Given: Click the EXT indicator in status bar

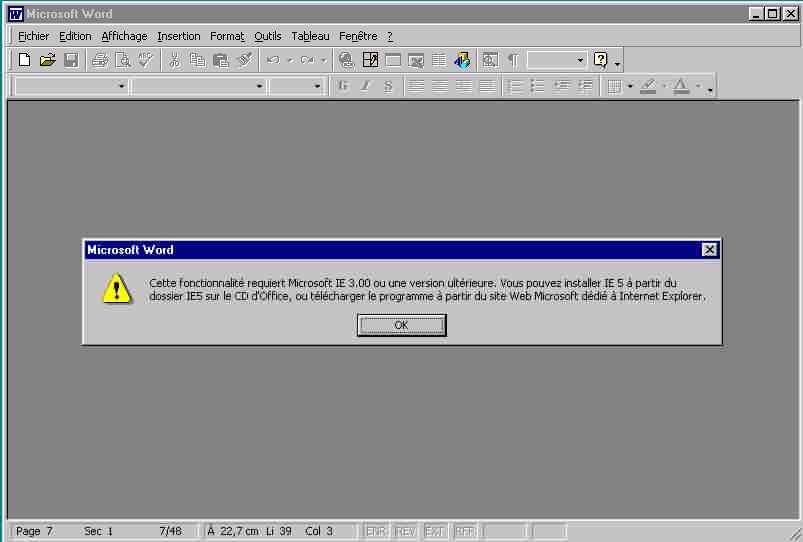Looking at the screenshot, I should pos(435,532).
